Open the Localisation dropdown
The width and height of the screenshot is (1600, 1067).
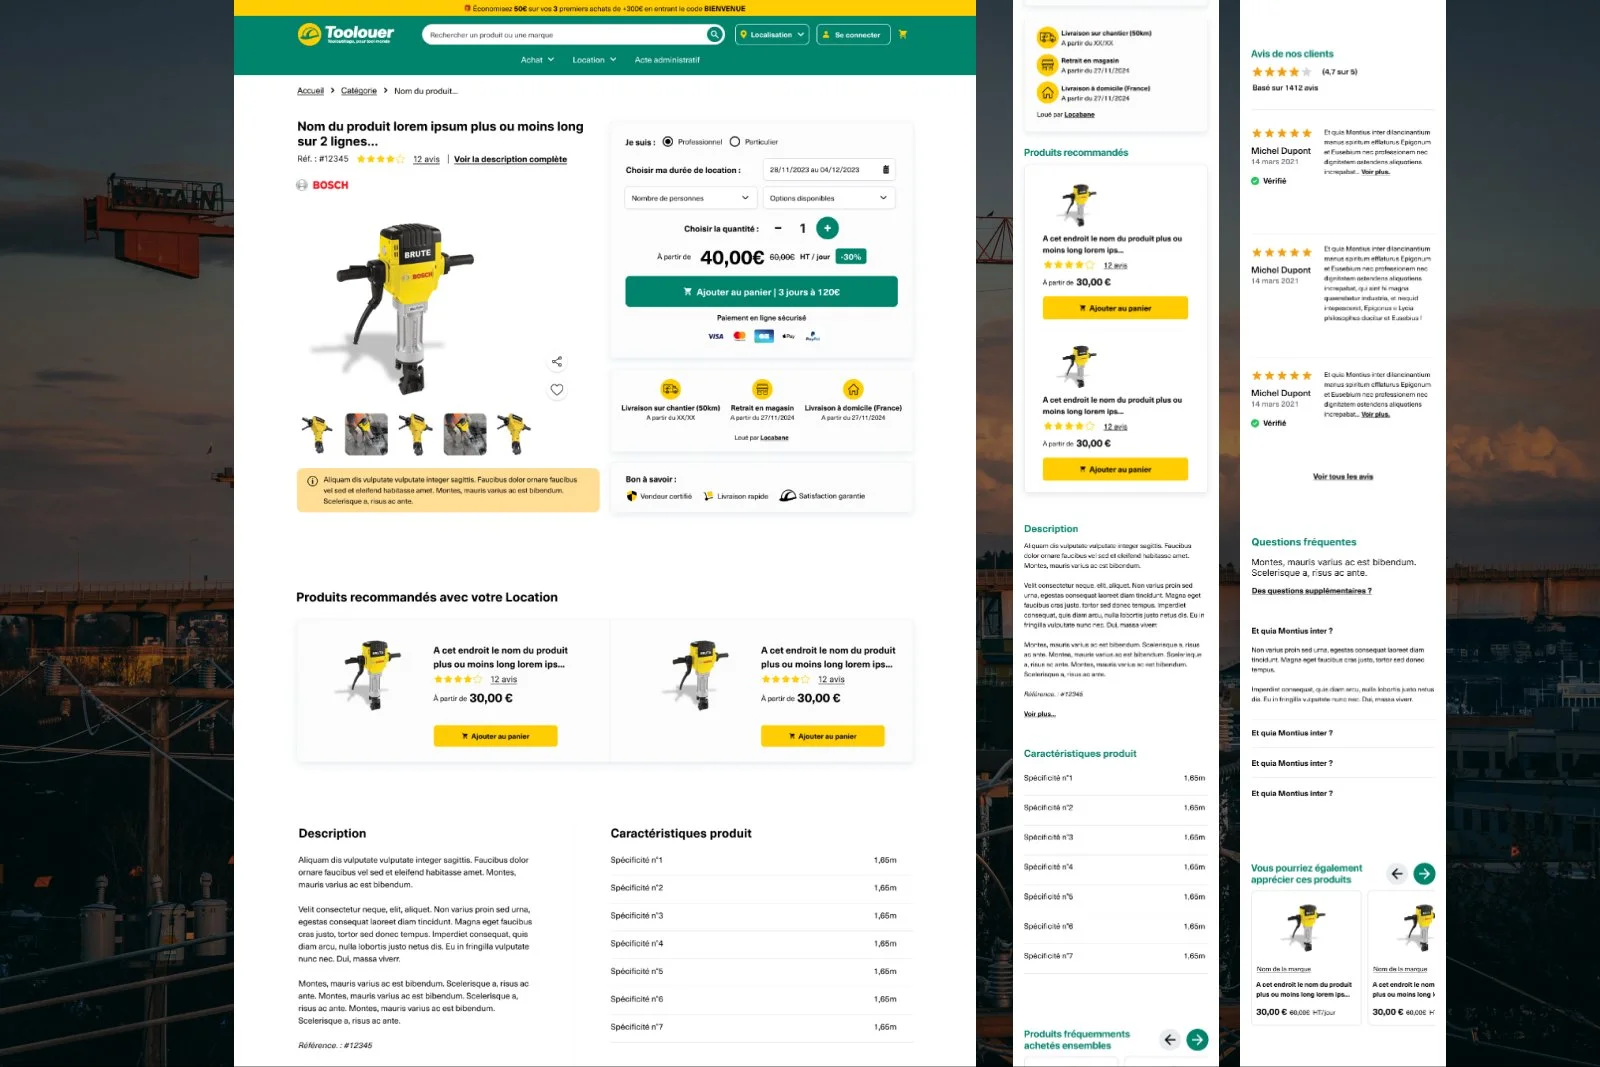click(771, 34)
